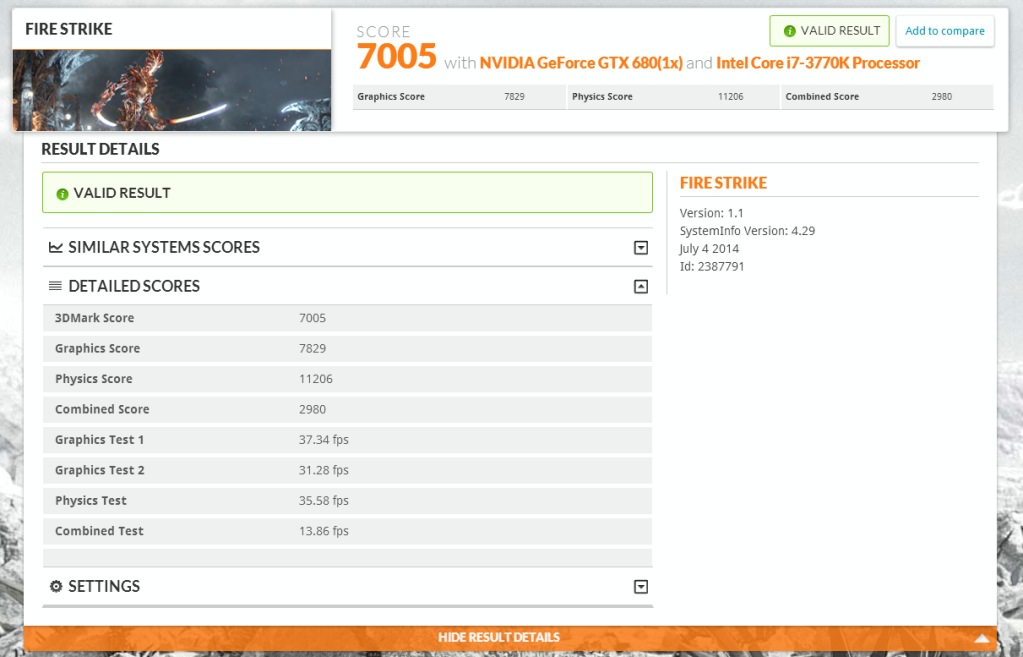The image size is (1023, 657).
Task: Select the 3DMark Score row
Action: pos(347,318)
